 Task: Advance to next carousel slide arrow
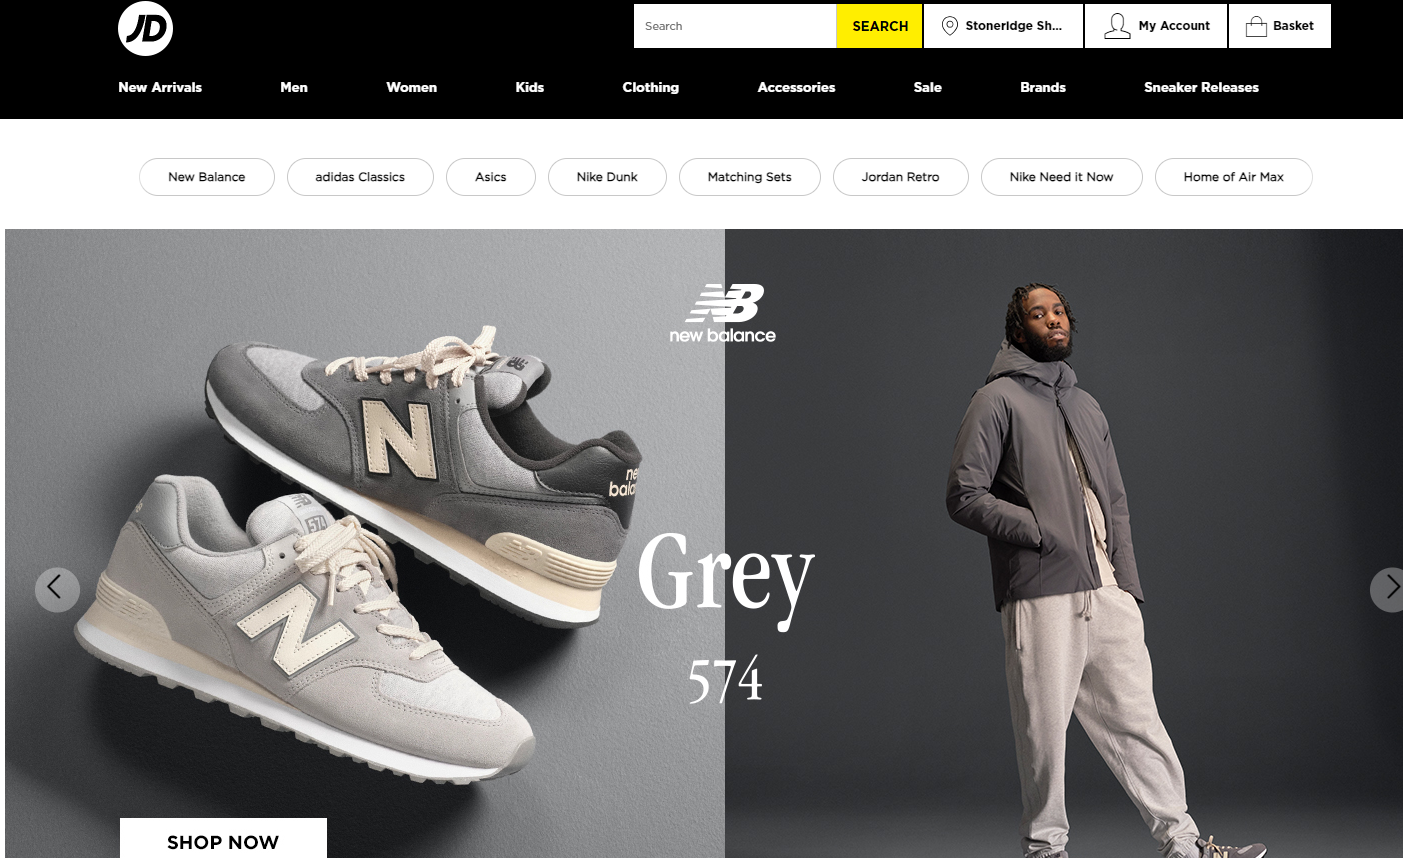coord(1387,590)
